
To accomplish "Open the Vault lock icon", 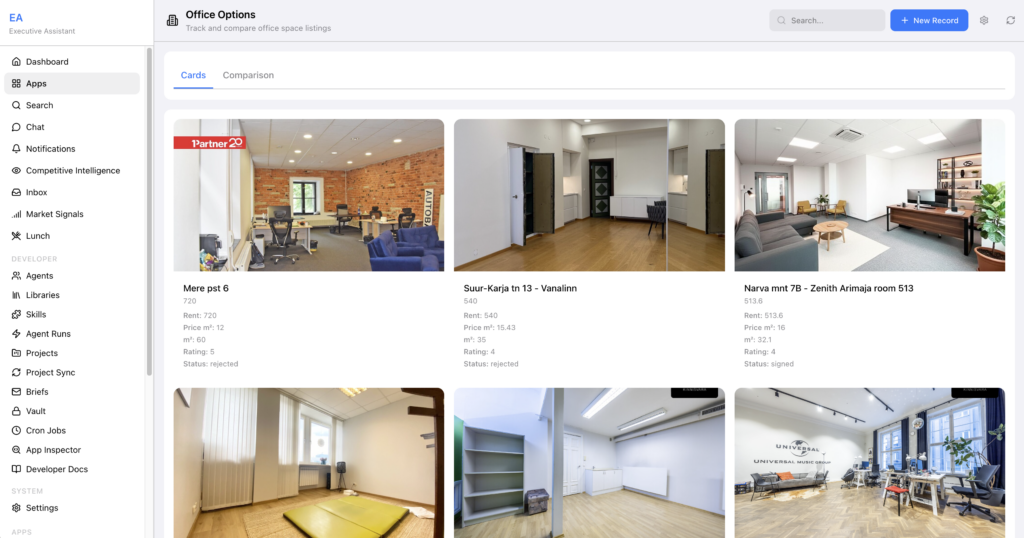I will (x=16, y=411).
